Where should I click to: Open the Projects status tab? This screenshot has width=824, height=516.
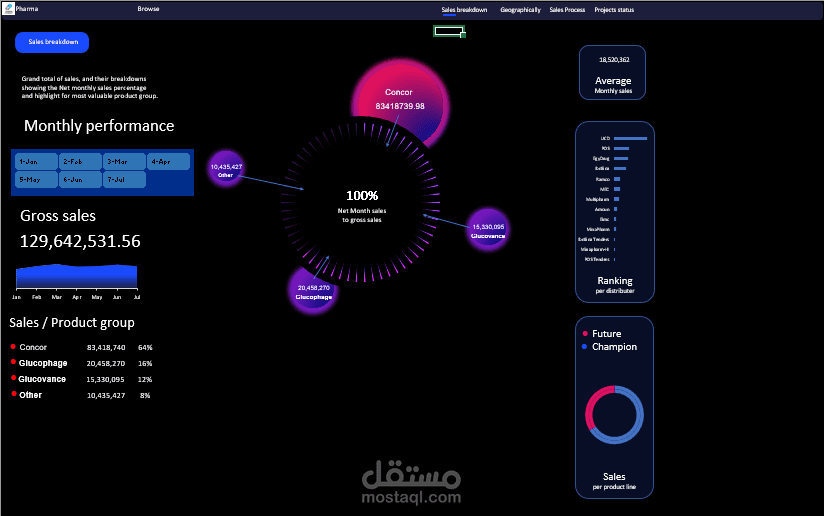click(614, 10)
